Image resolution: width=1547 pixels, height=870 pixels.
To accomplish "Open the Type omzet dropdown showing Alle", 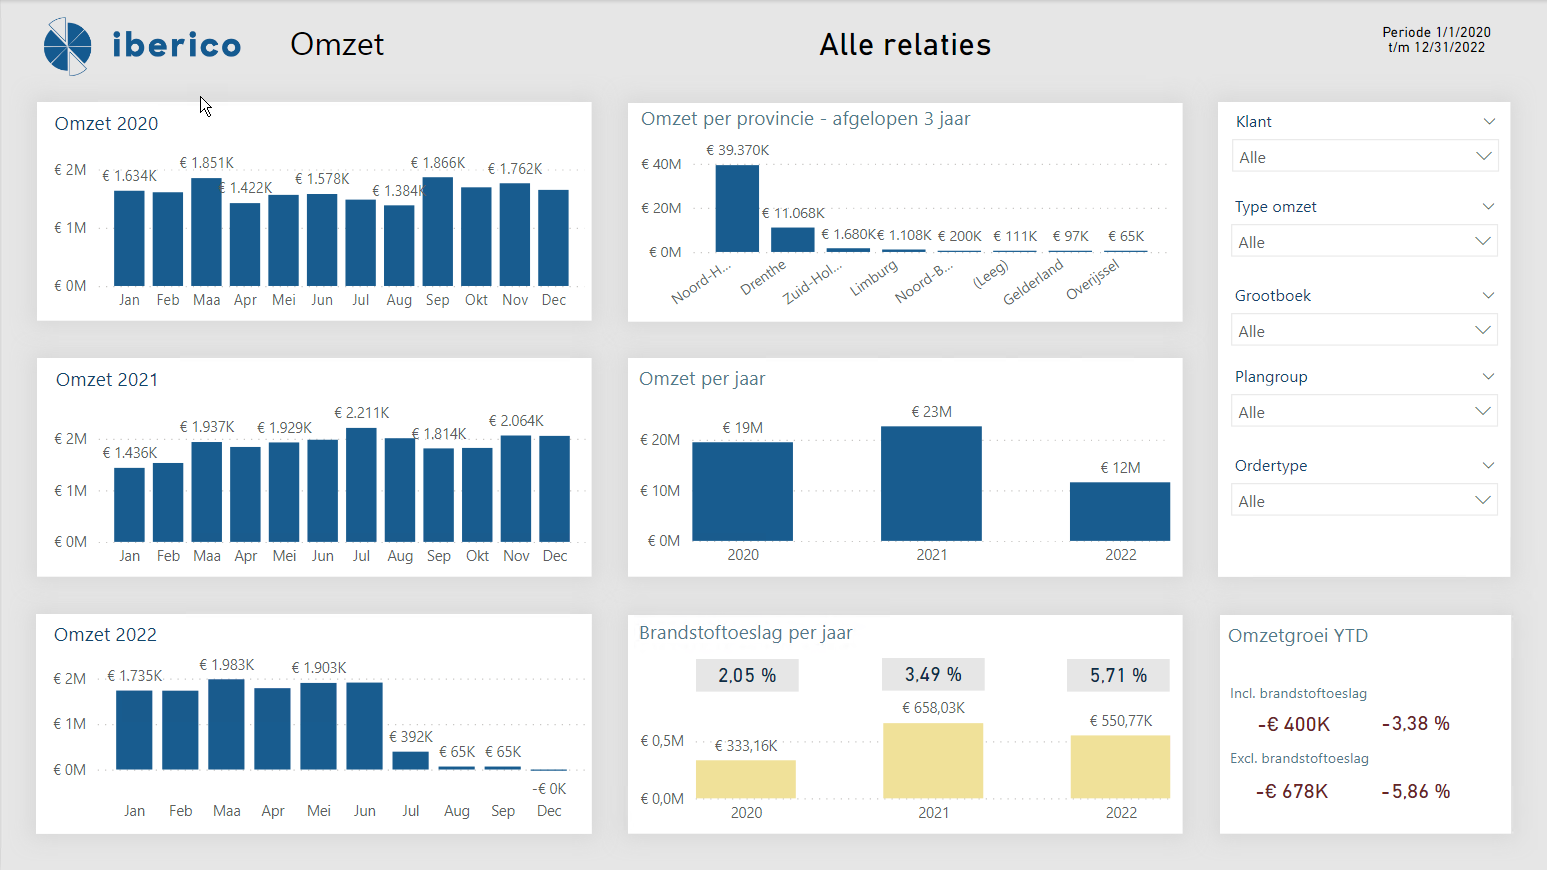I will [1364, 242].
